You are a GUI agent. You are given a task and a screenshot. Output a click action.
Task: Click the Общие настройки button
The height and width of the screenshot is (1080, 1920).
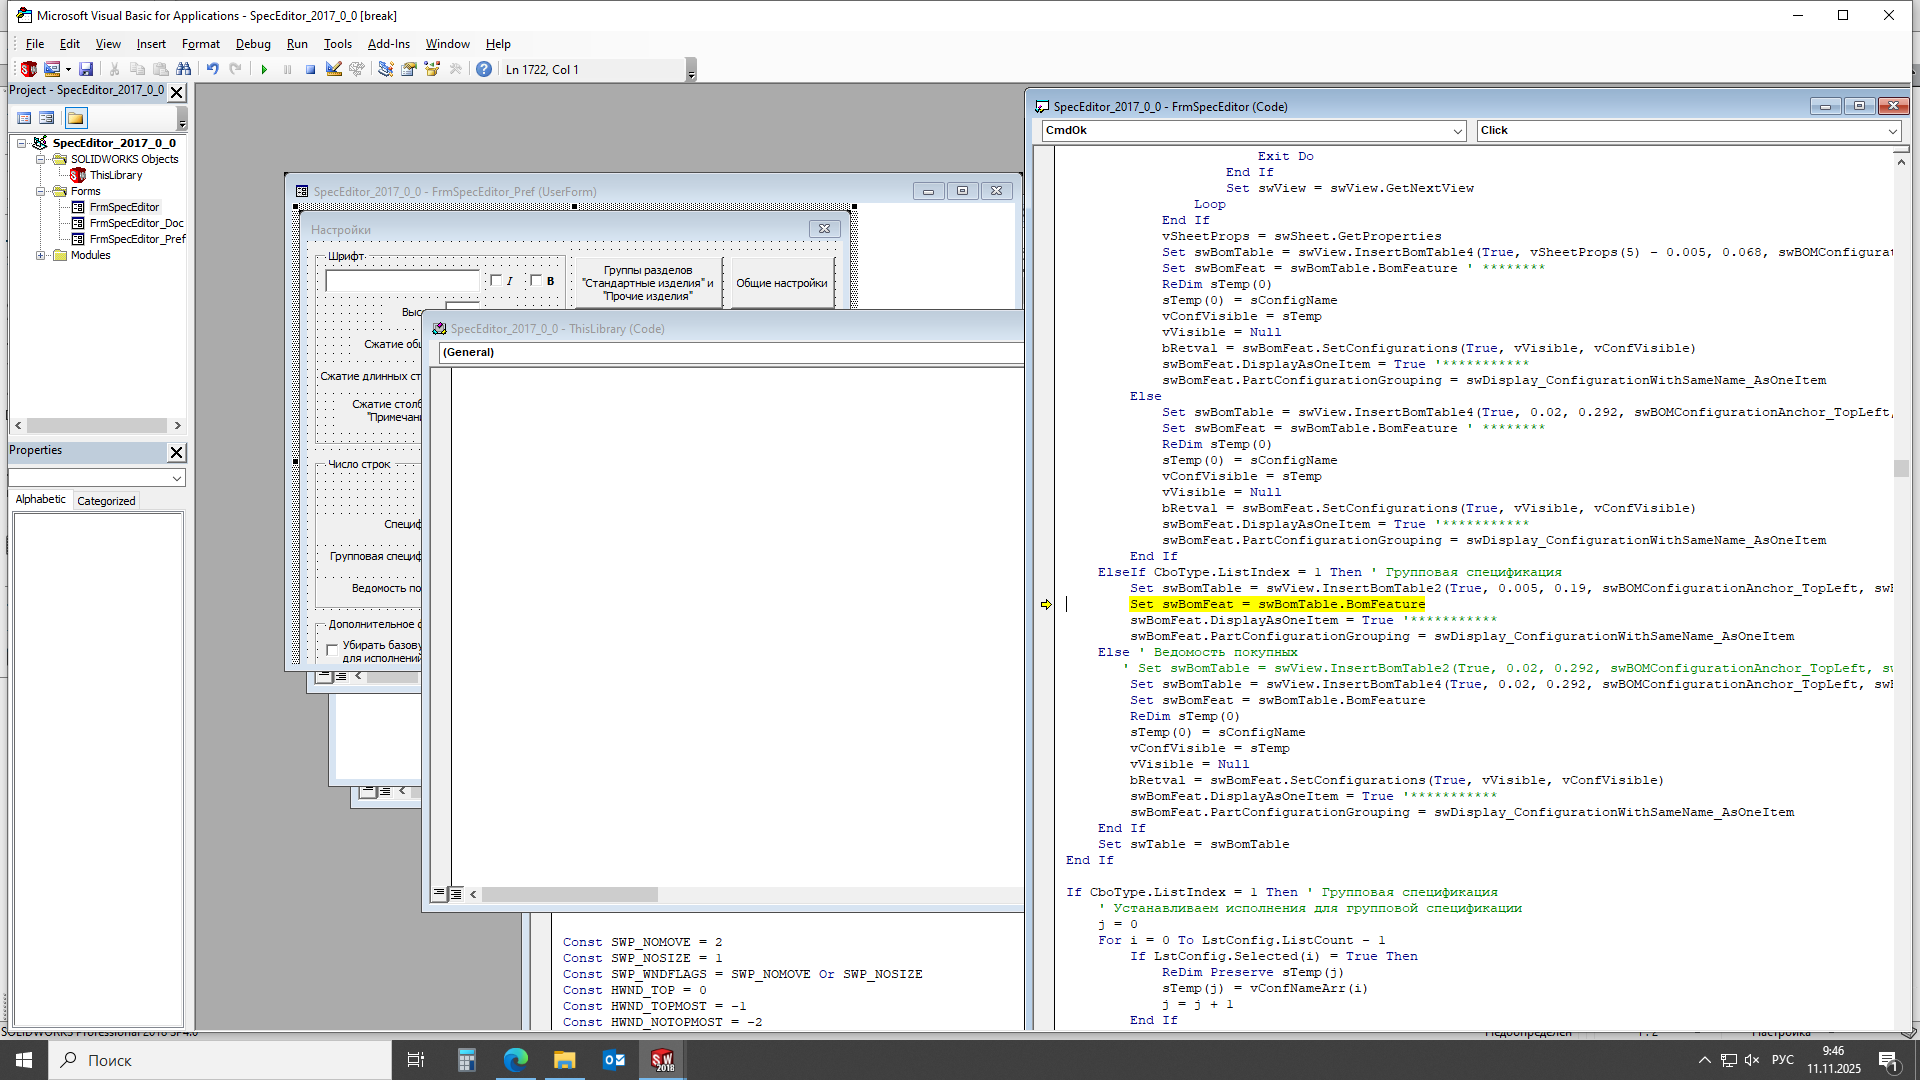[x=782, y=284]
